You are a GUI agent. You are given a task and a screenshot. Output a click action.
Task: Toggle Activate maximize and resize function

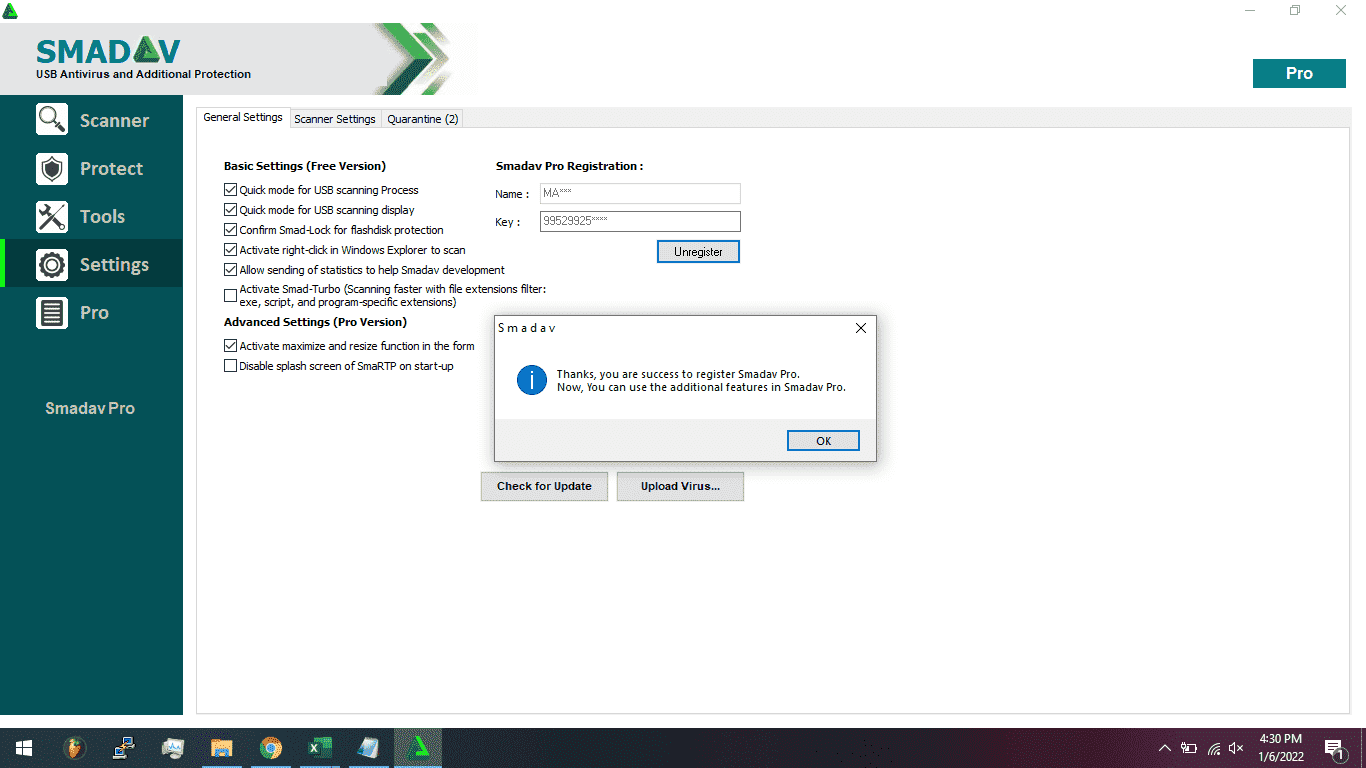tap(231, 346)
